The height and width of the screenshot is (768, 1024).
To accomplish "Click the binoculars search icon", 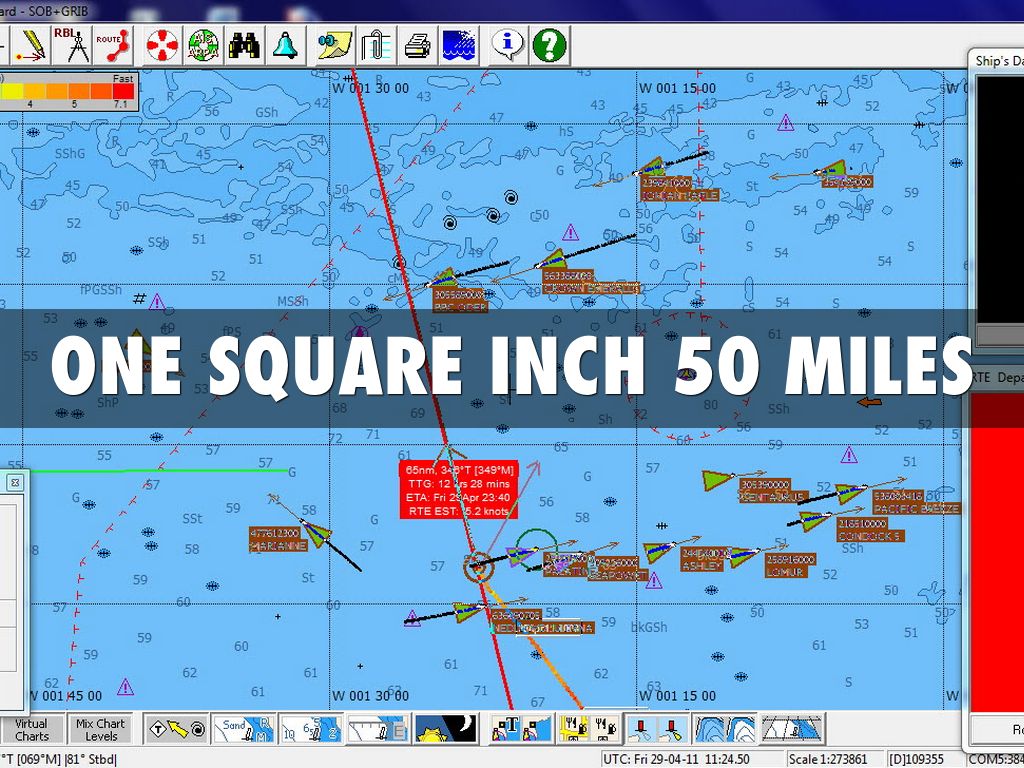I will (x=244, y=45).
